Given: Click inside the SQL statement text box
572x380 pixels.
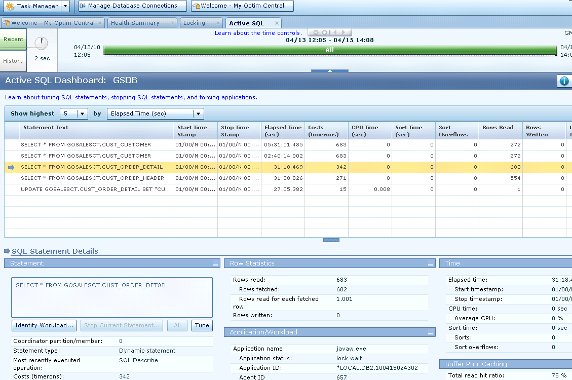Looking at the screenshot, I should coord(112,297).
